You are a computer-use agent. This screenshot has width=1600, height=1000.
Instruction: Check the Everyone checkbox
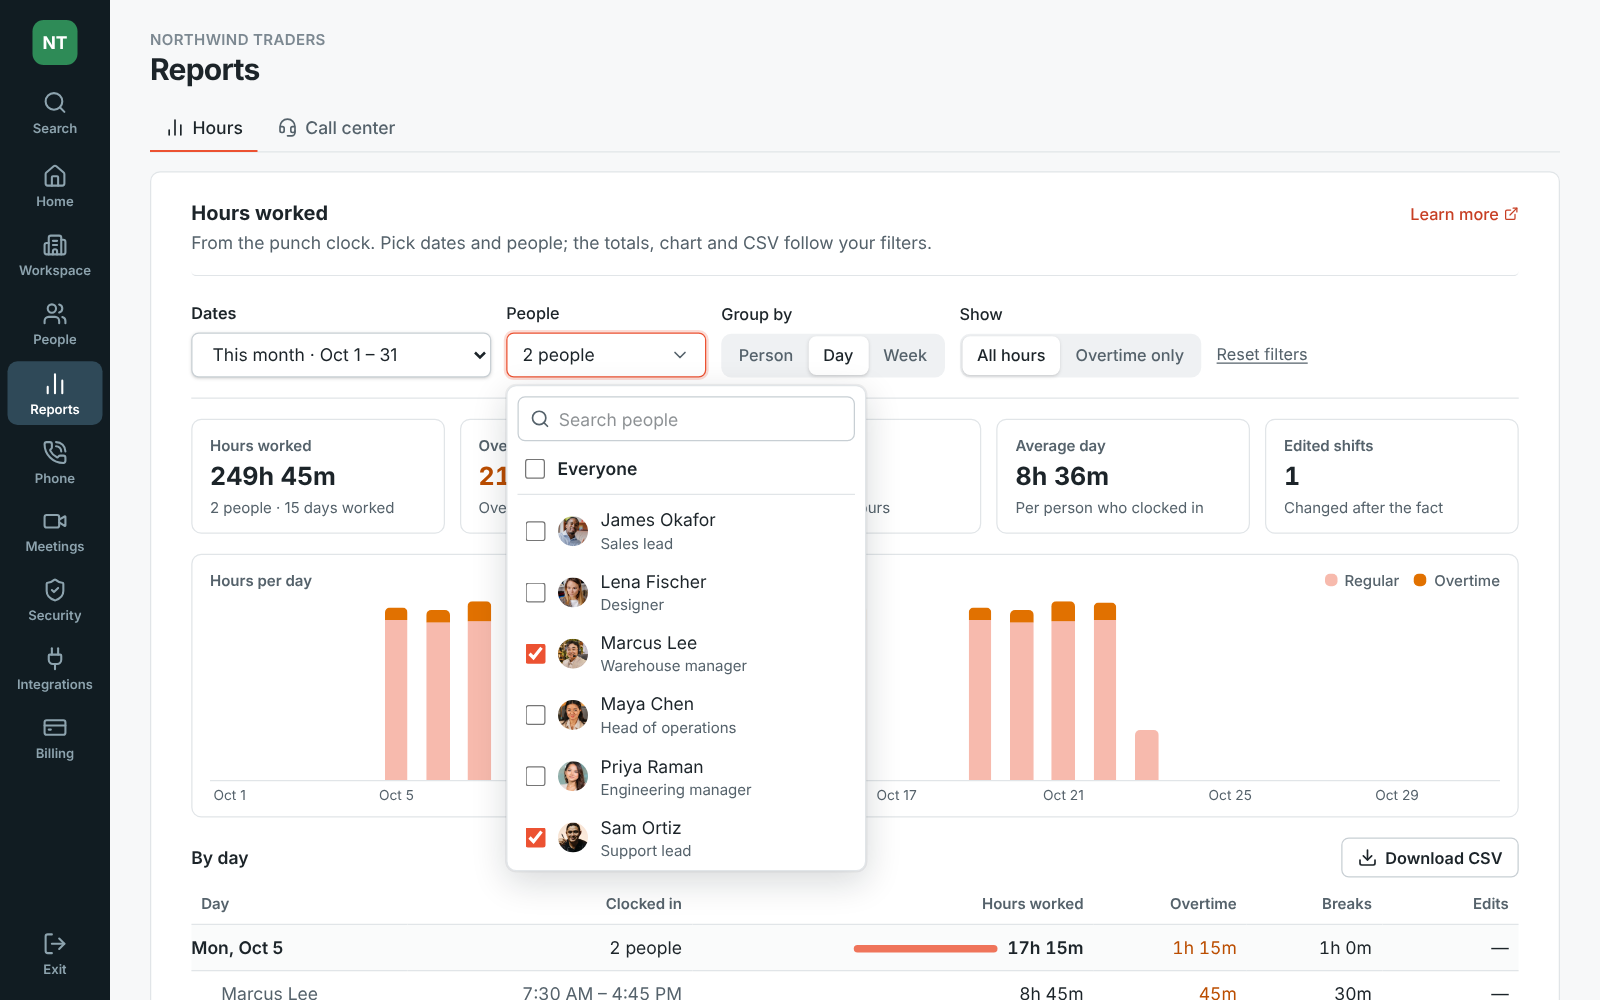(535, 469)
